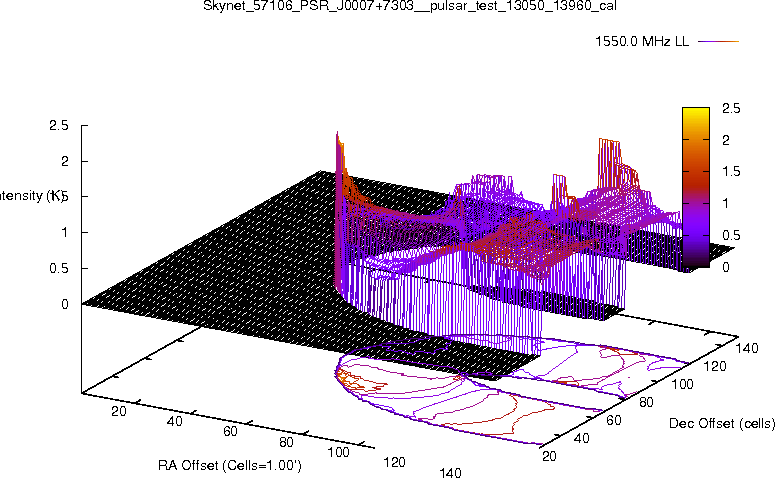Click Dec Offset axis tick '100'
The height and width of the screenshot is (478, 775).
tap(683, 384)
